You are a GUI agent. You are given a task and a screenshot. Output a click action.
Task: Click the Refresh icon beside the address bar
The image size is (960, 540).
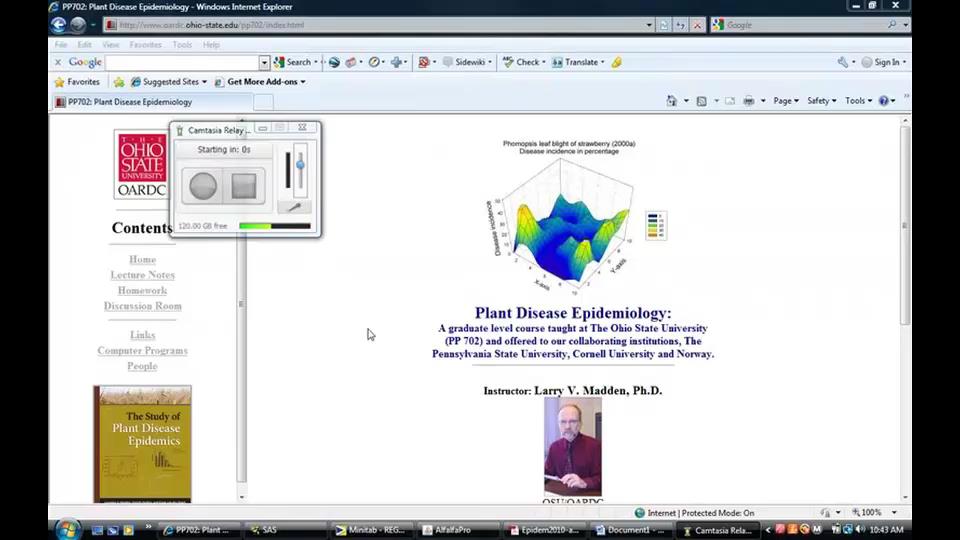pyautogui.click(x=680, y=25)
